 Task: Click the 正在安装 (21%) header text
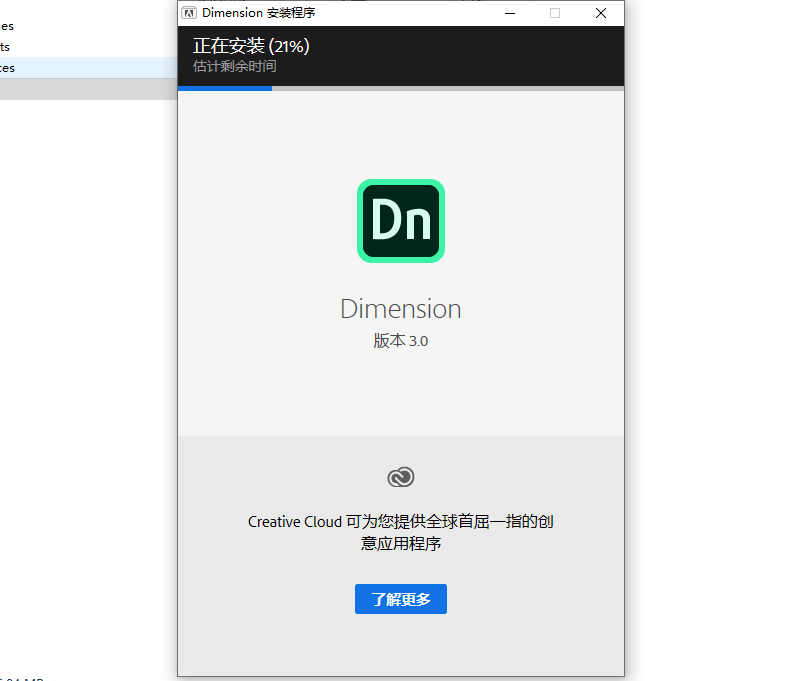[x=248, y=46]
